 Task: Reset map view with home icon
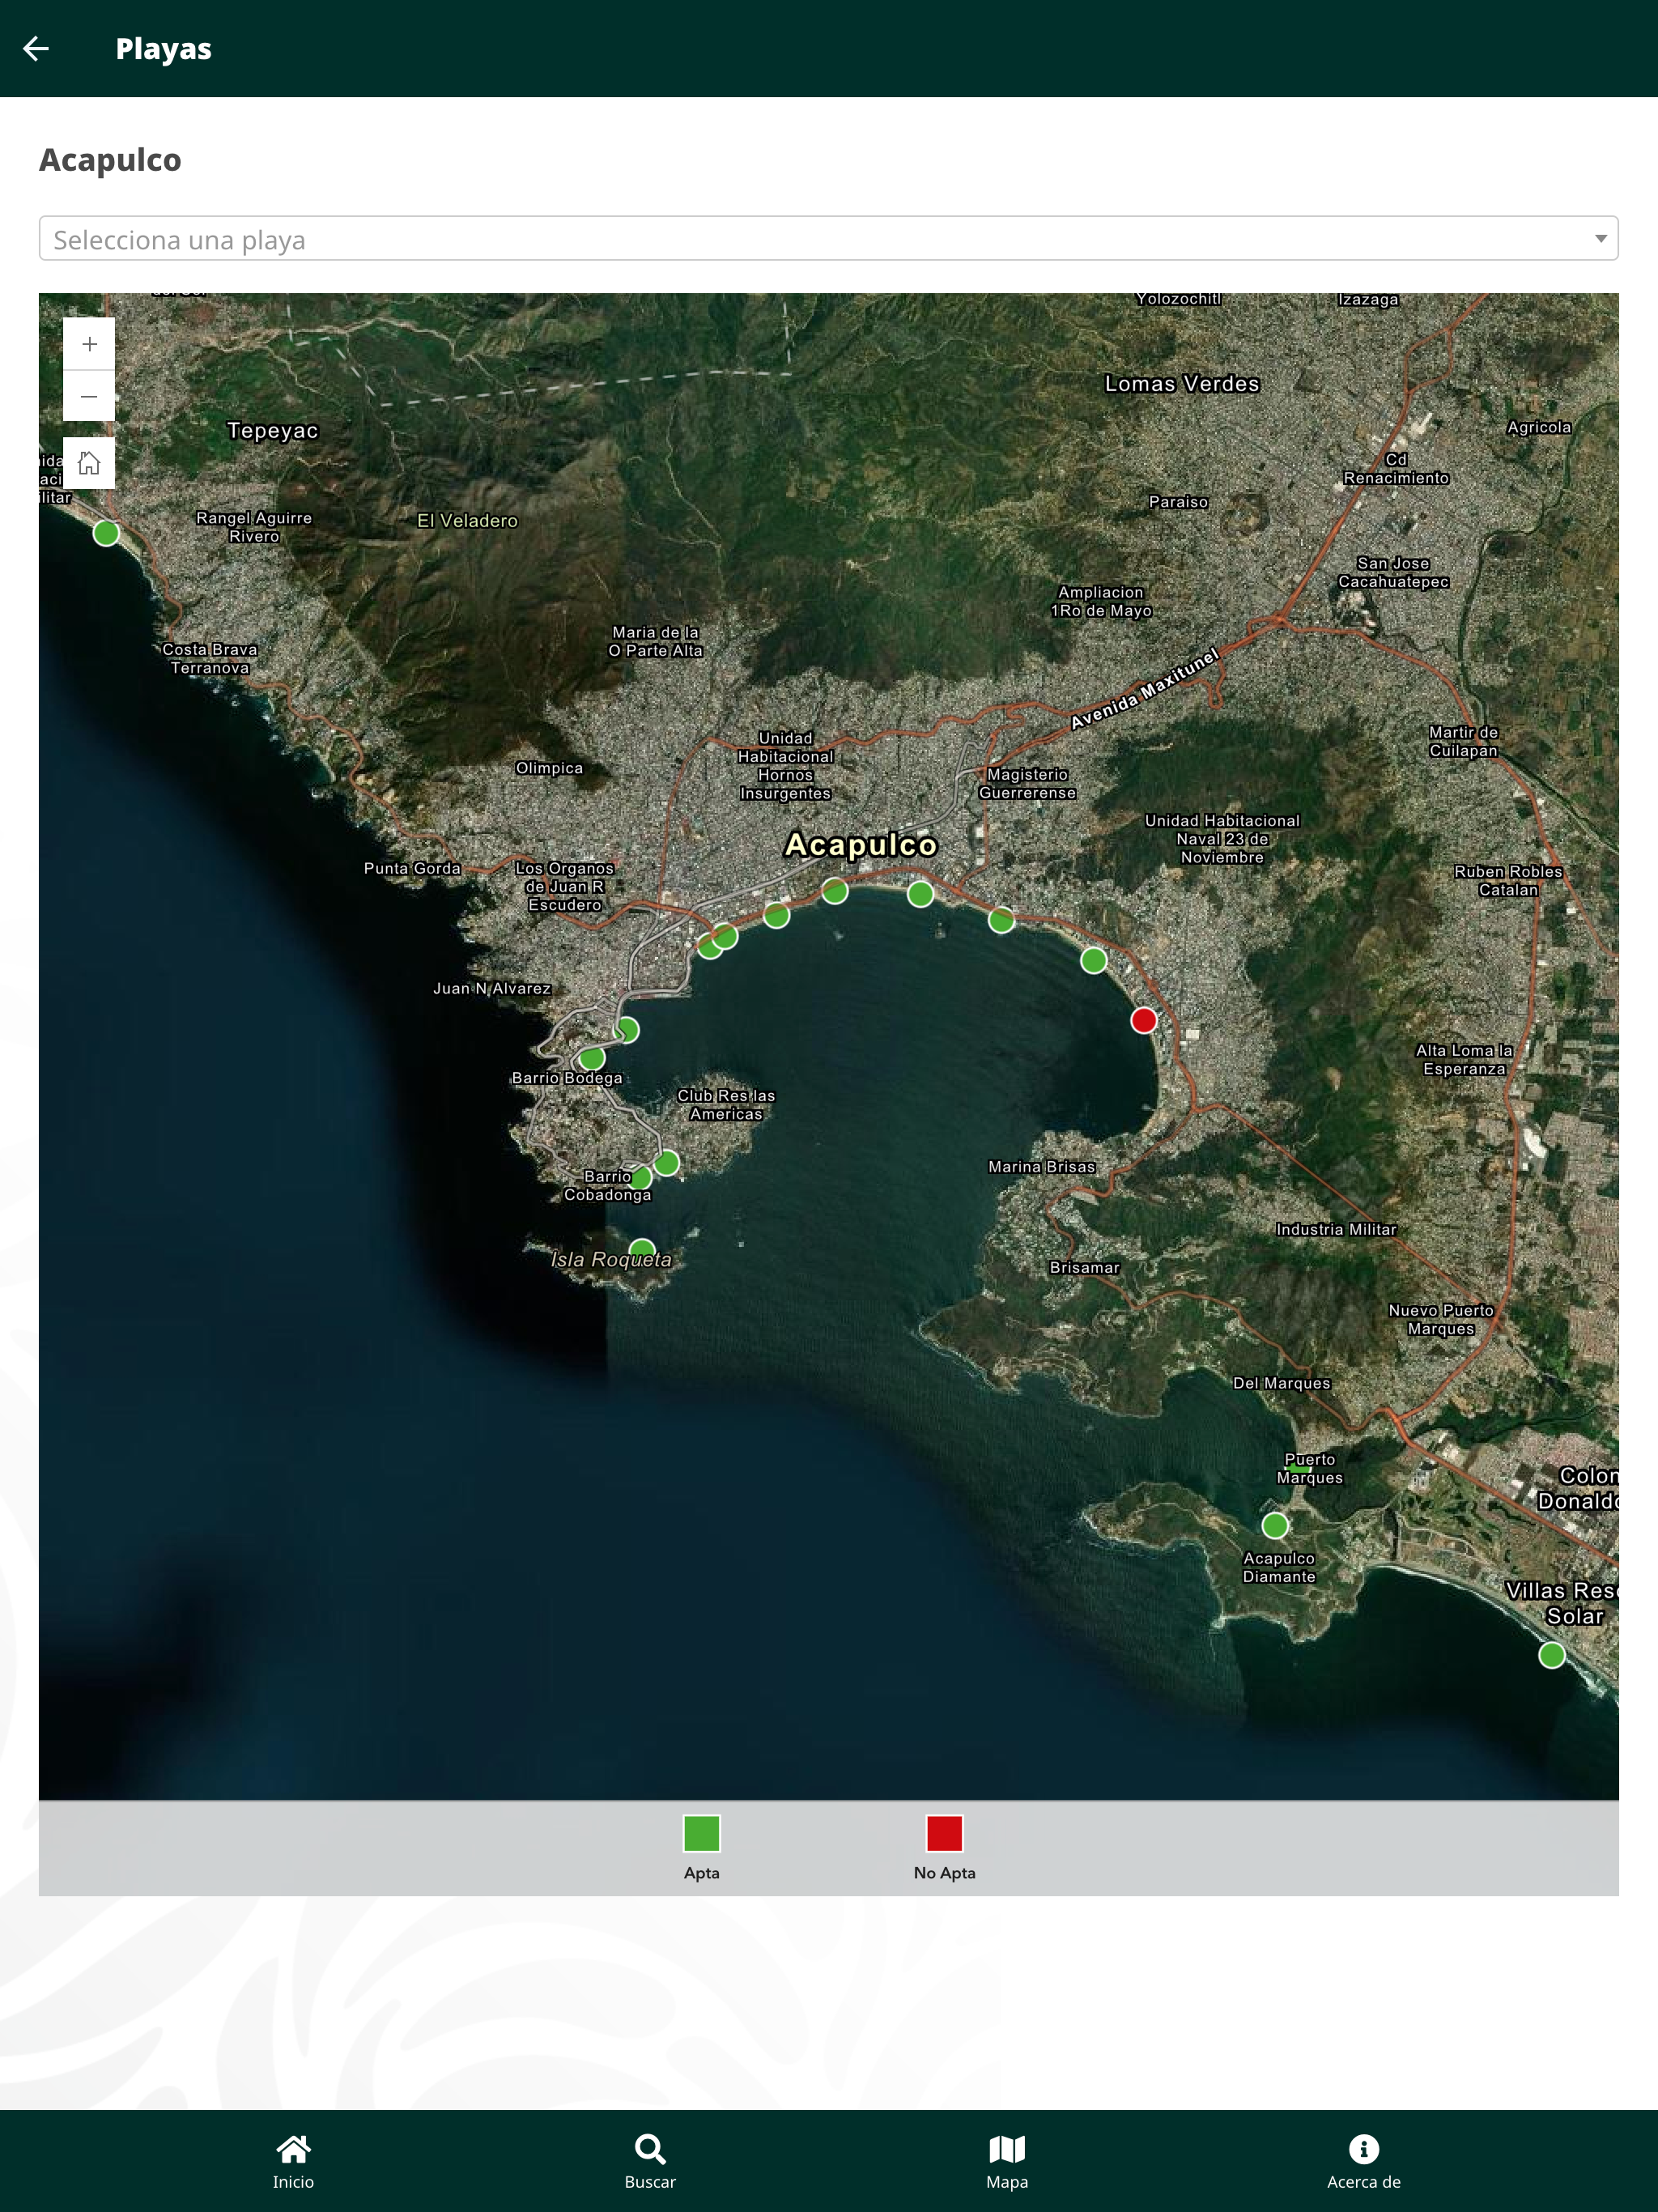89,463
